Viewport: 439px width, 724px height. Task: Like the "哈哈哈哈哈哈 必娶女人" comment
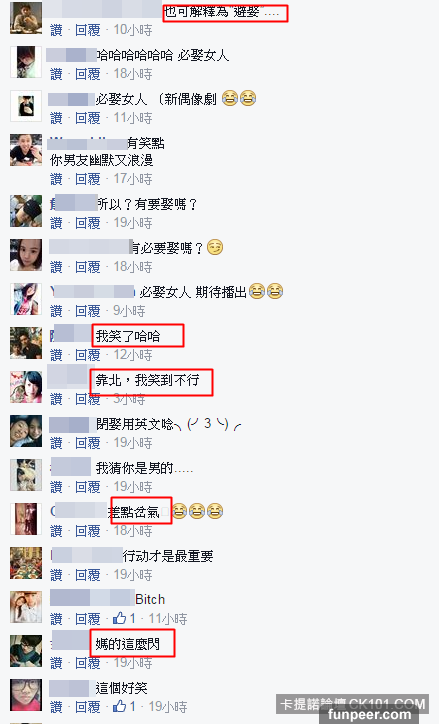point(56,74)
